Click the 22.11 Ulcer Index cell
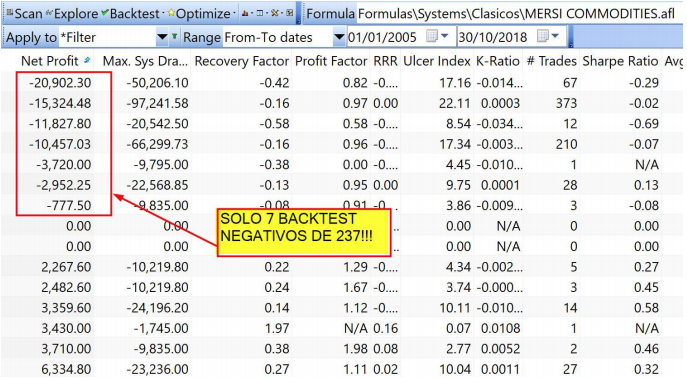 pos(455,103)
